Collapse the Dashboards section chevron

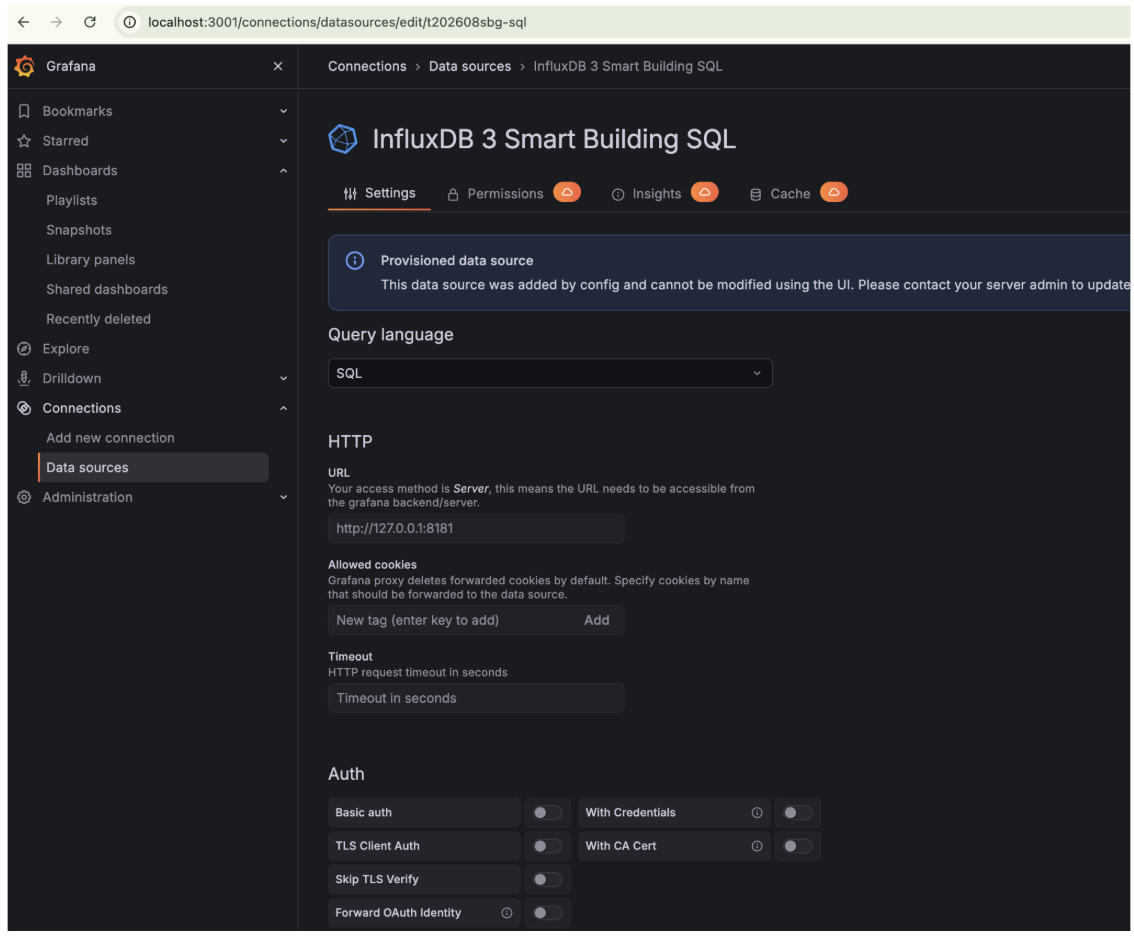[x=284, y=171]
